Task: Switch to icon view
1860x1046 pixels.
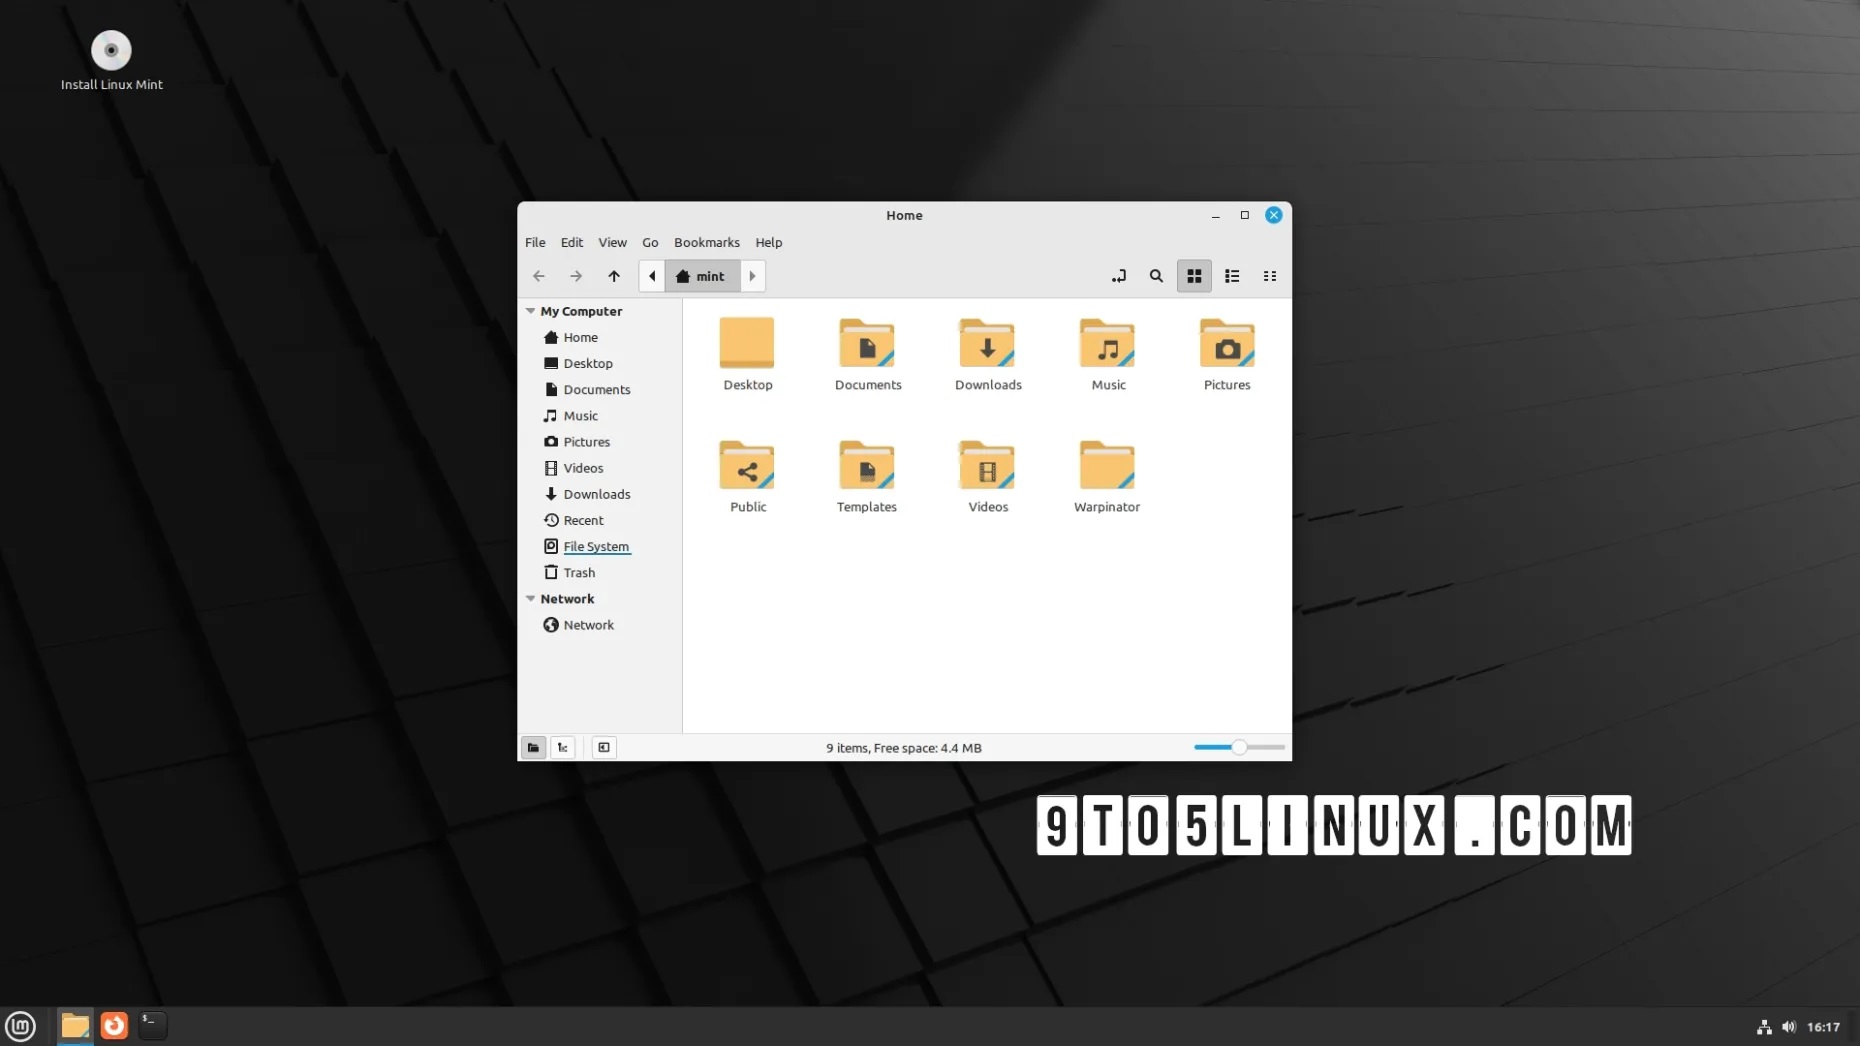Action: point(1194,276)
